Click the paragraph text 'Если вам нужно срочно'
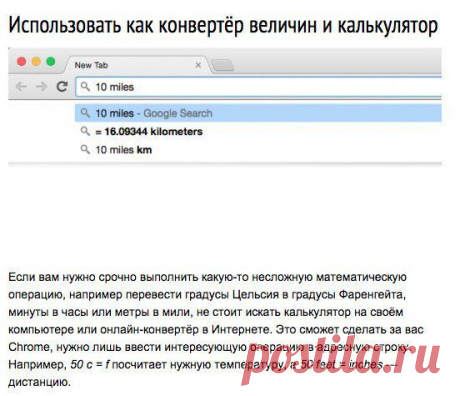 (73, 277)
